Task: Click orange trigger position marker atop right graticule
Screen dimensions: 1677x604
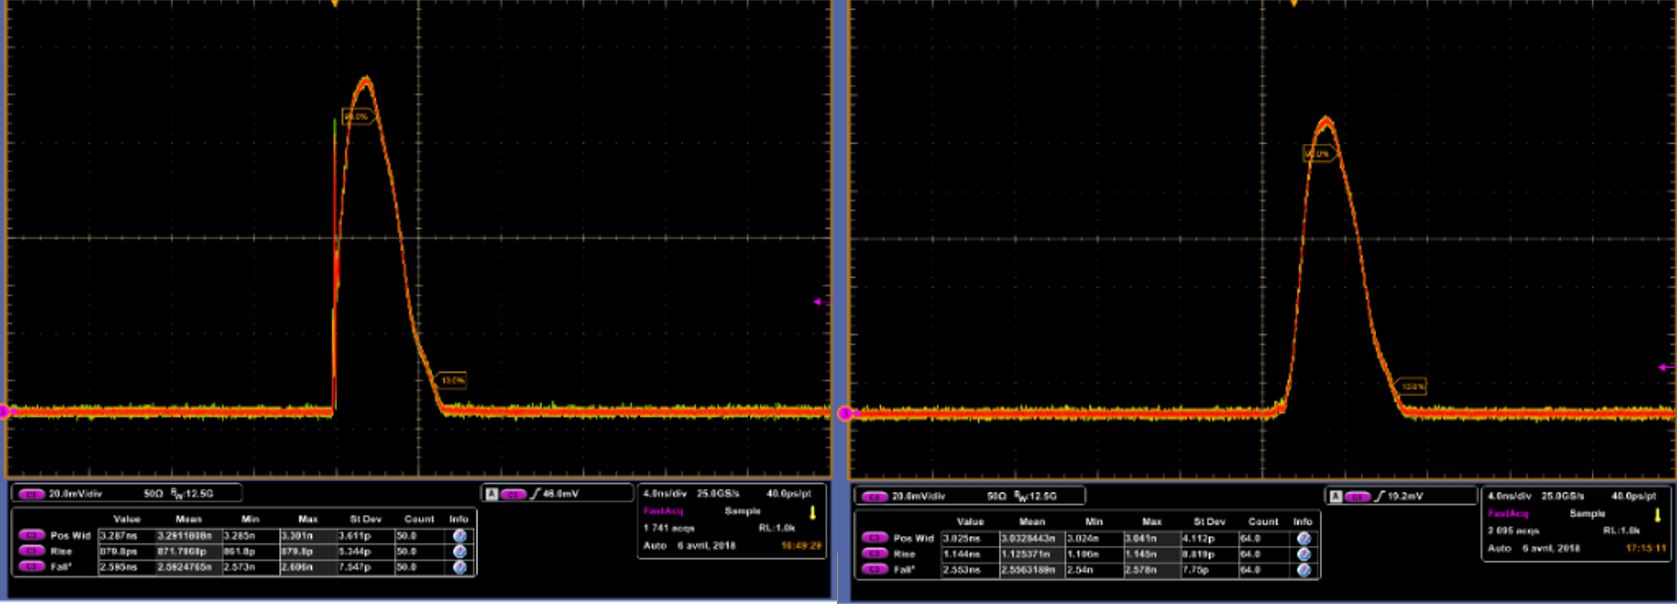Action: pos(1295,4)
